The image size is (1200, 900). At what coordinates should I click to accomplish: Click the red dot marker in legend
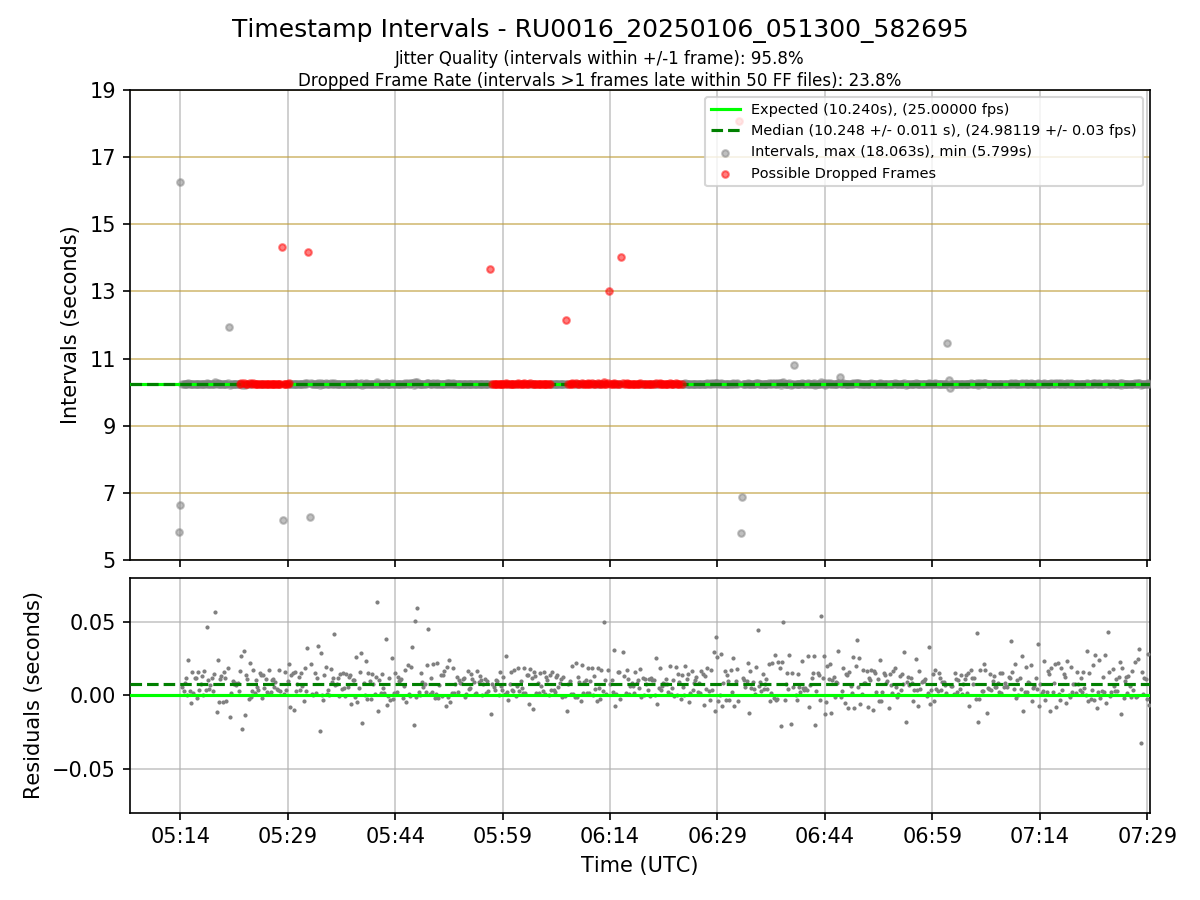[725, 173]
